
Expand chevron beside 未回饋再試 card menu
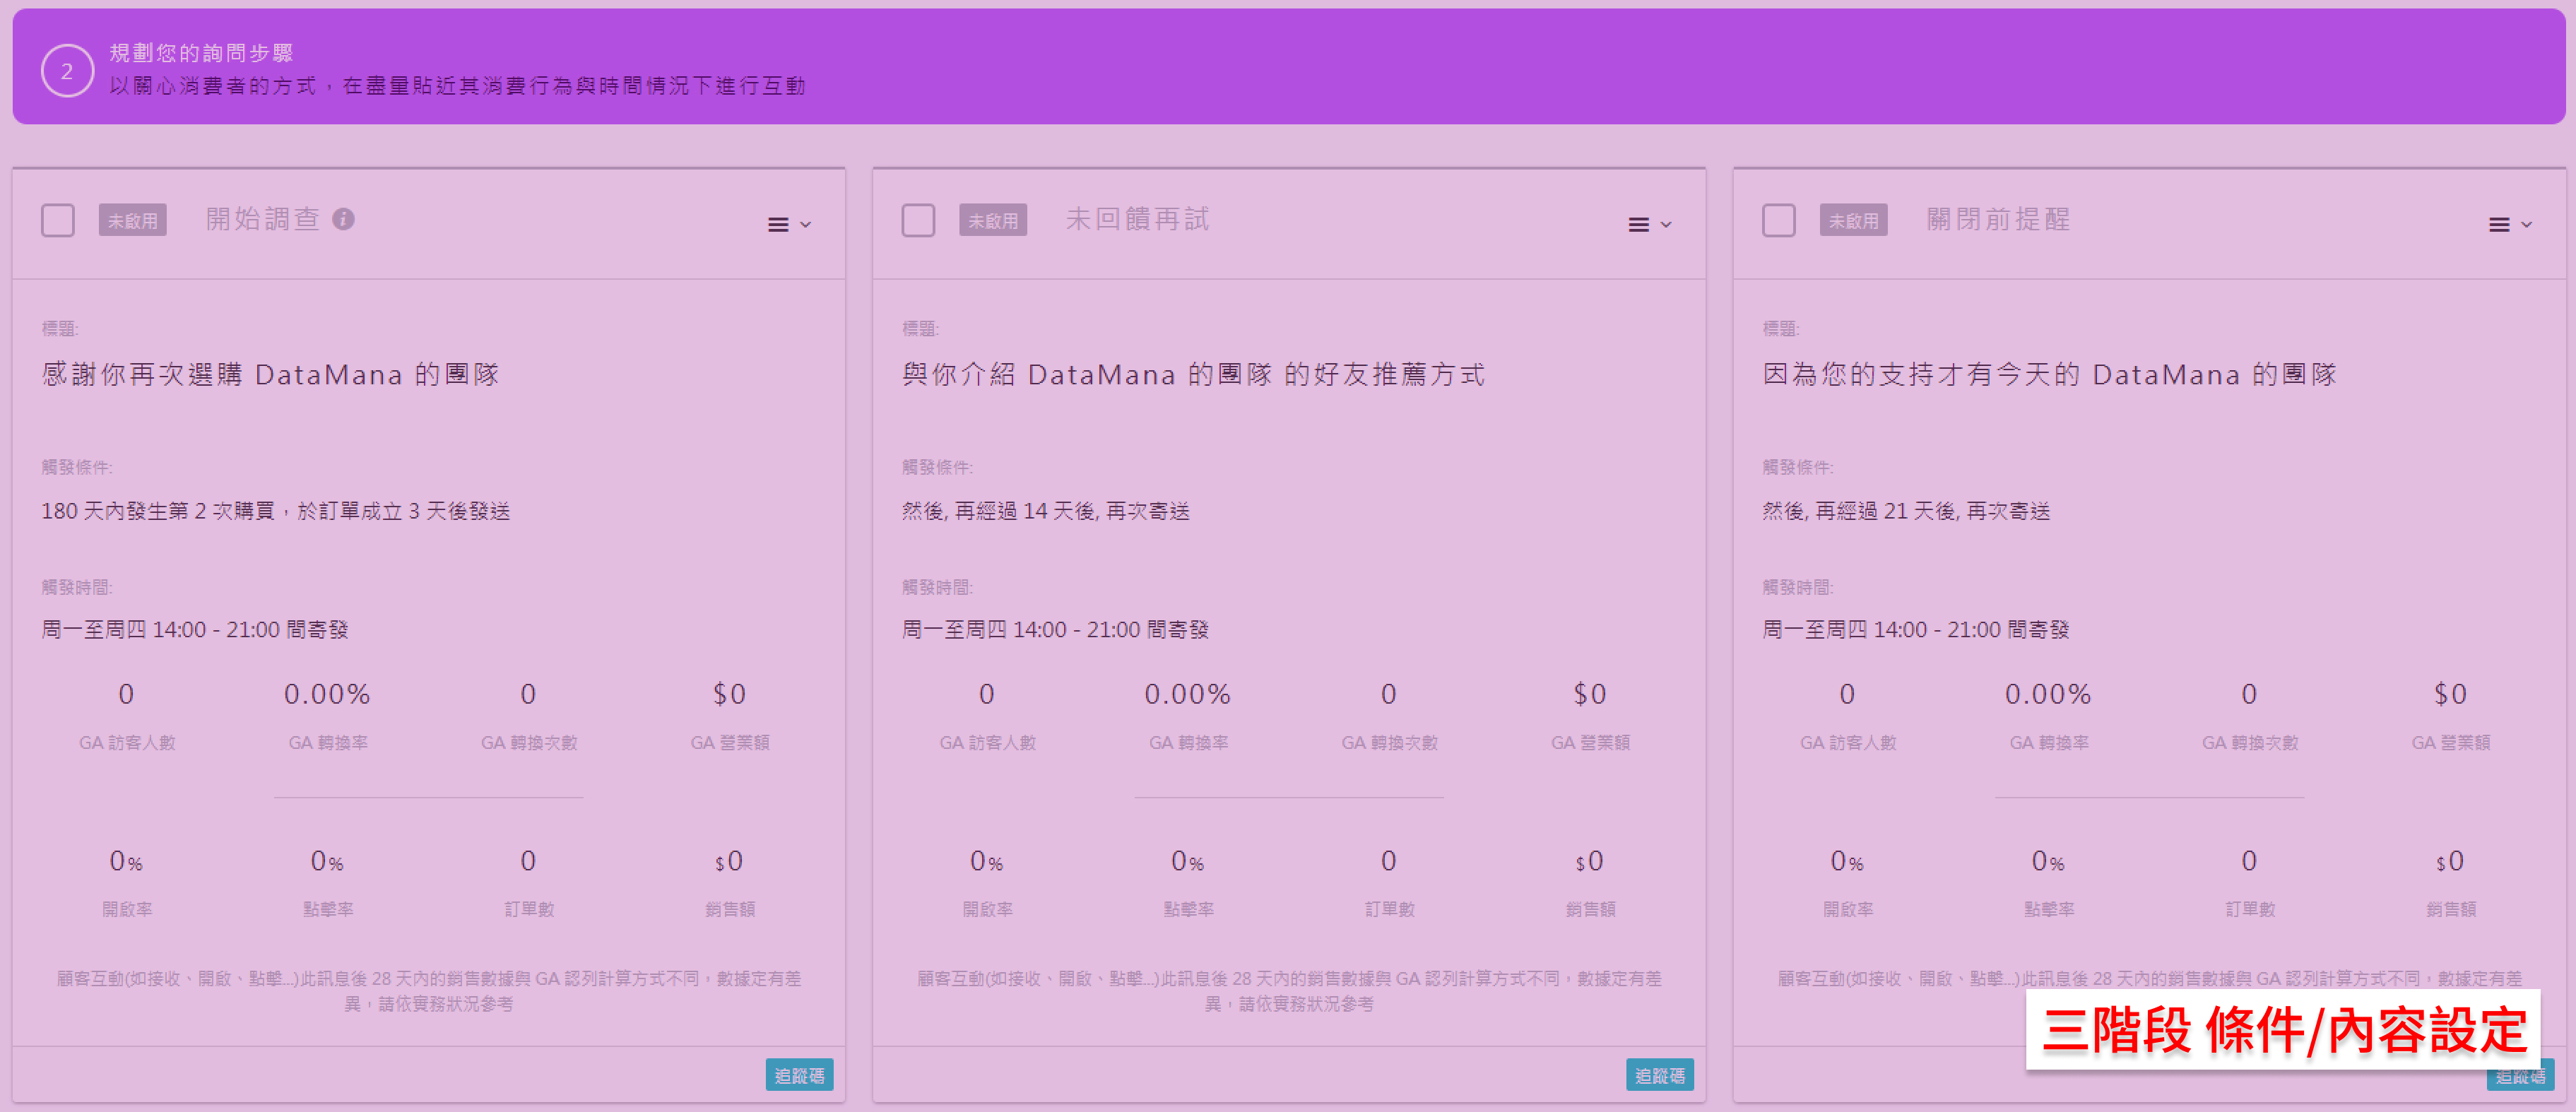pos(1666,225)
